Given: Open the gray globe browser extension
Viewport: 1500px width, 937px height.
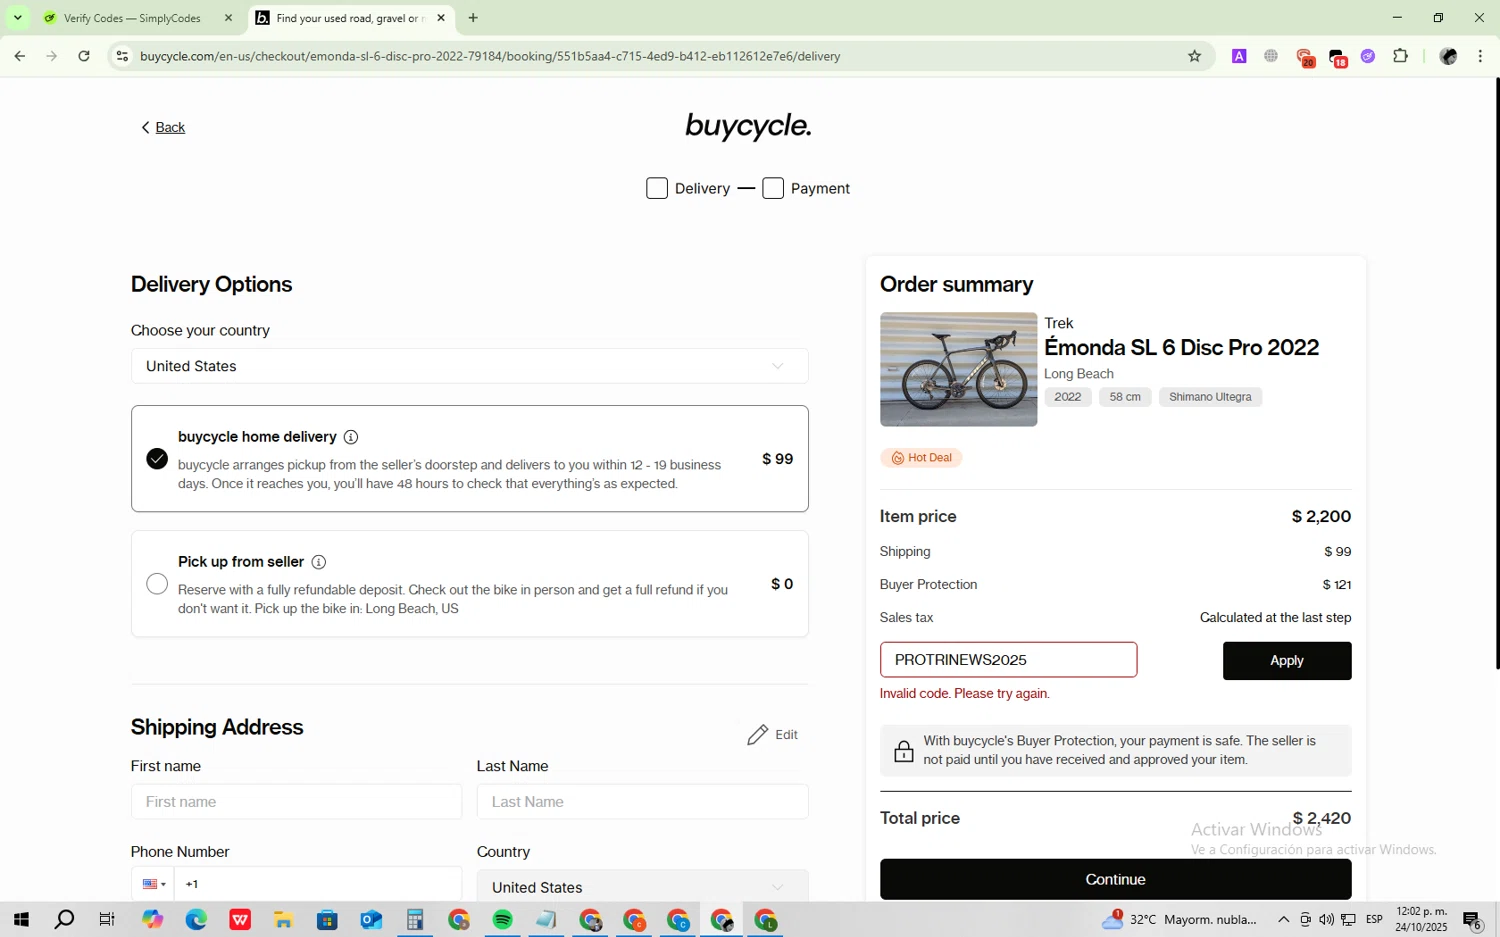Looking at the screenshot, I should (1271, 56).
